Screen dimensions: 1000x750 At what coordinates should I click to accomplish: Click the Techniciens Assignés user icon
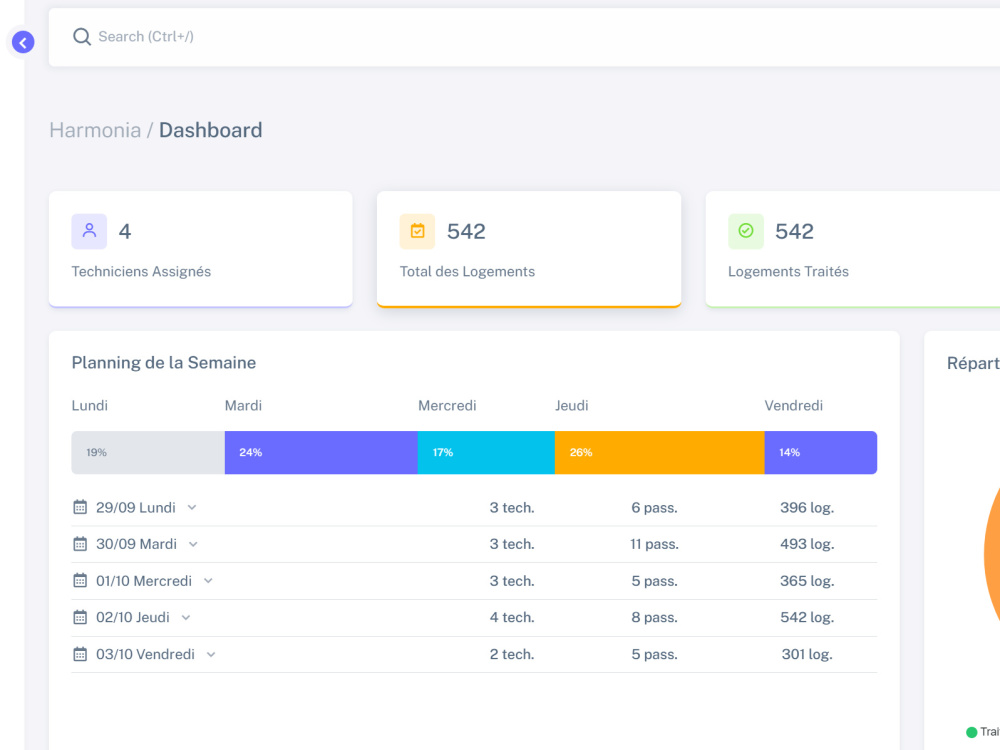(x=89, y=231)
